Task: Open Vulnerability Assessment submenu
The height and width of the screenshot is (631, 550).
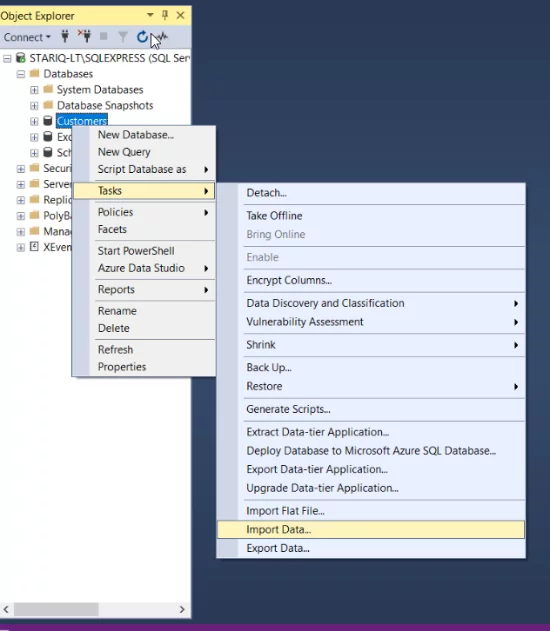Action: (x=371, y=322)
